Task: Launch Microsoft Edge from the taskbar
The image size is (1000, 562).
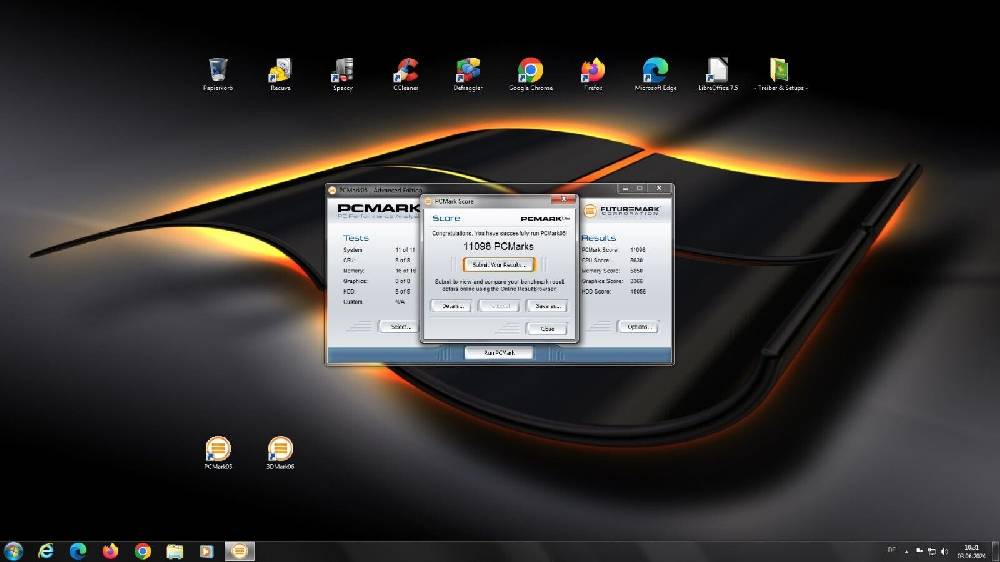Action: (x=78, y=551)
